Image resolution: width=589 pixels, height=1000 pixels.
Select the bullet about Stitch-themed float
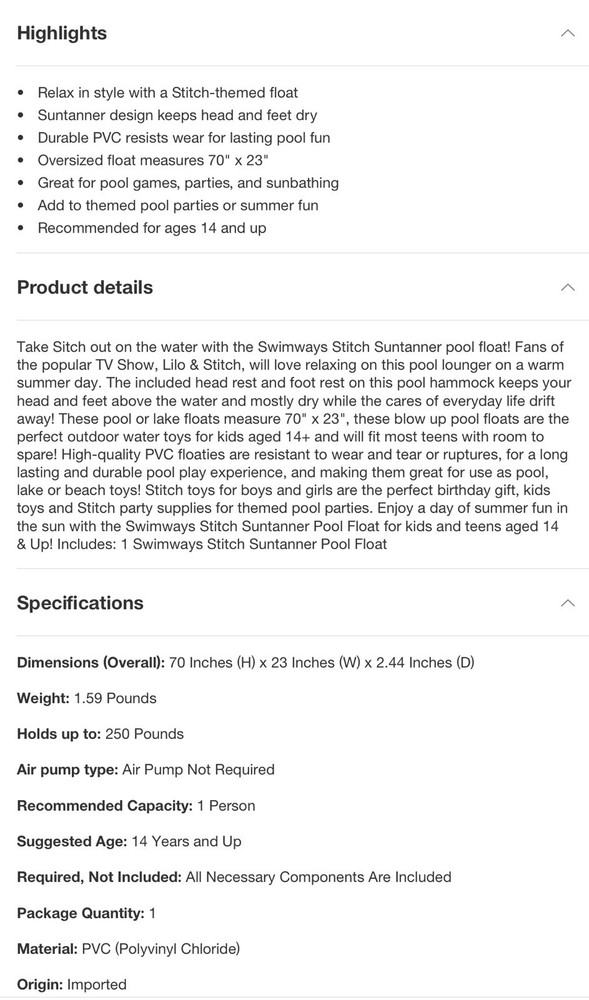[x=167, y=92]
